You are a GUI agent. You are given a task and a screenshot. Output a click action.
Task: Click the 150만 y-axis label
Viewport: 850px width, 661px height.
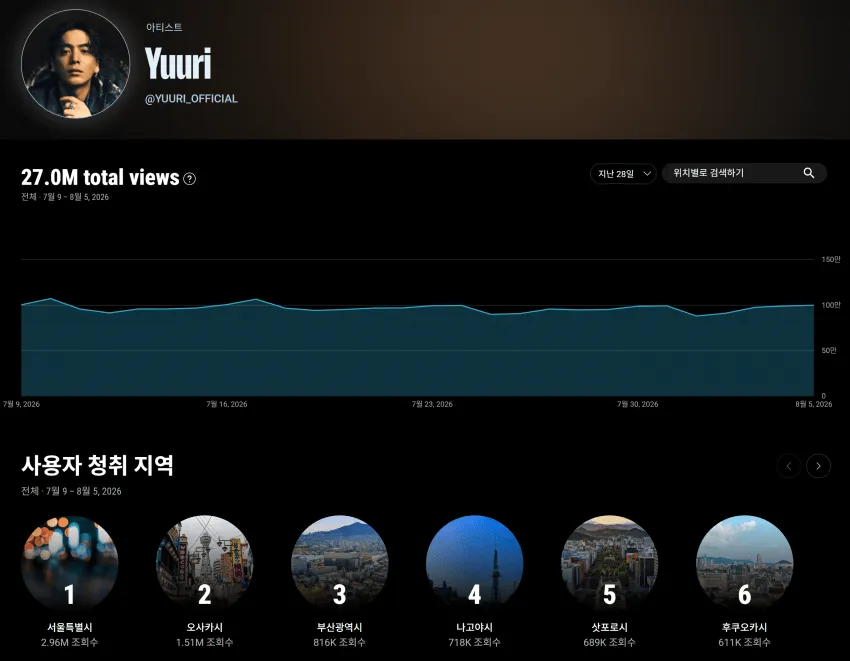coord(830,260)
